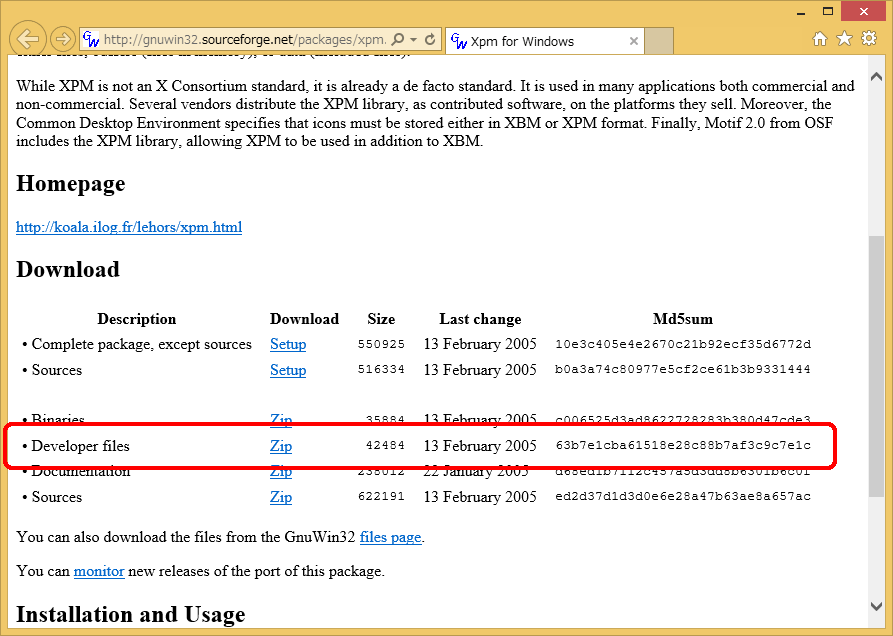This screenshot has width=893, height=636.
Task: Open Favorites with the star icon
Action: click(844, 39)
